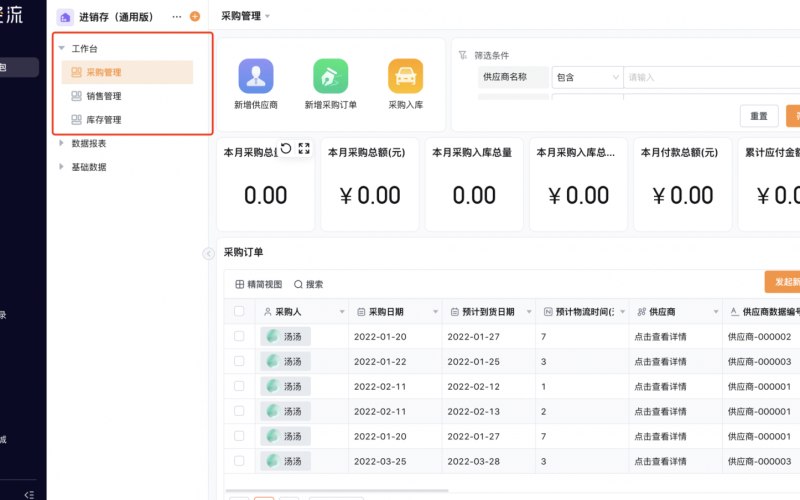
Task: Collapse the sidebar with the round arrow handle
Action: click(x=208, y=254)
